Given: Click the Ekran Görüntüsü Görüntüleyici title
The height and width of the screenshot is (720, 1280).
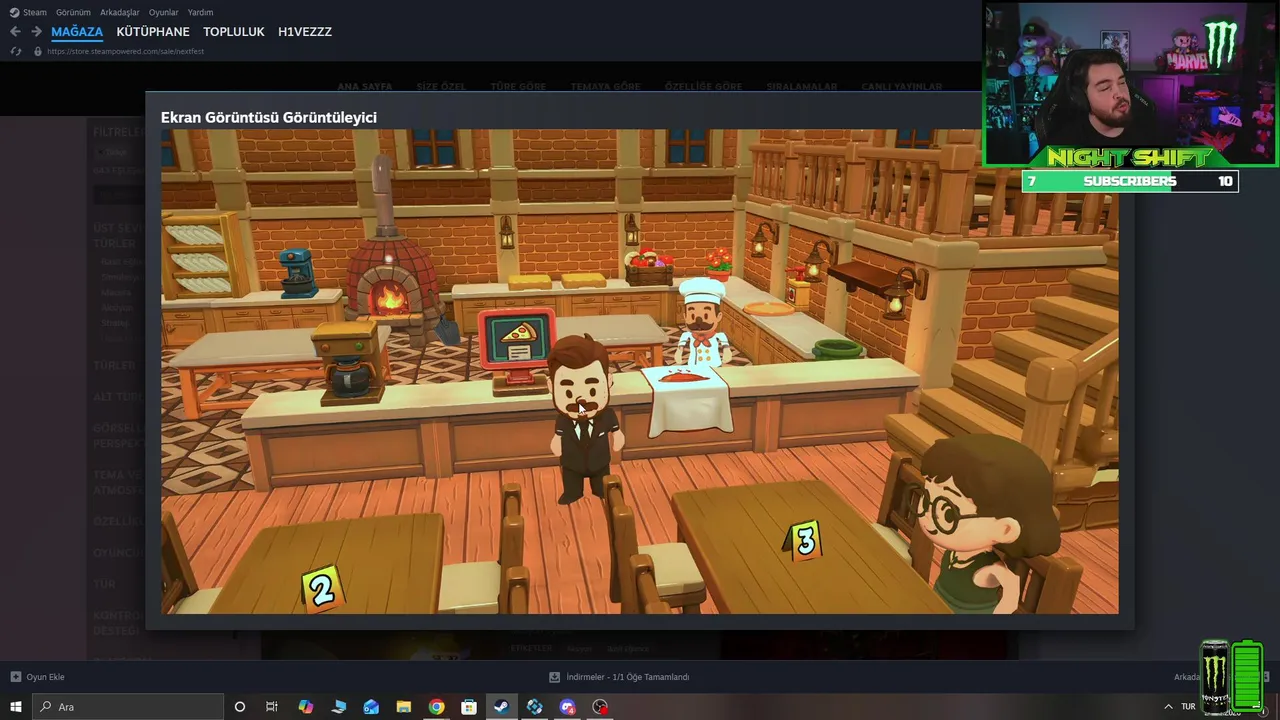Looking at the screenshot, I should tap(269, 117).
